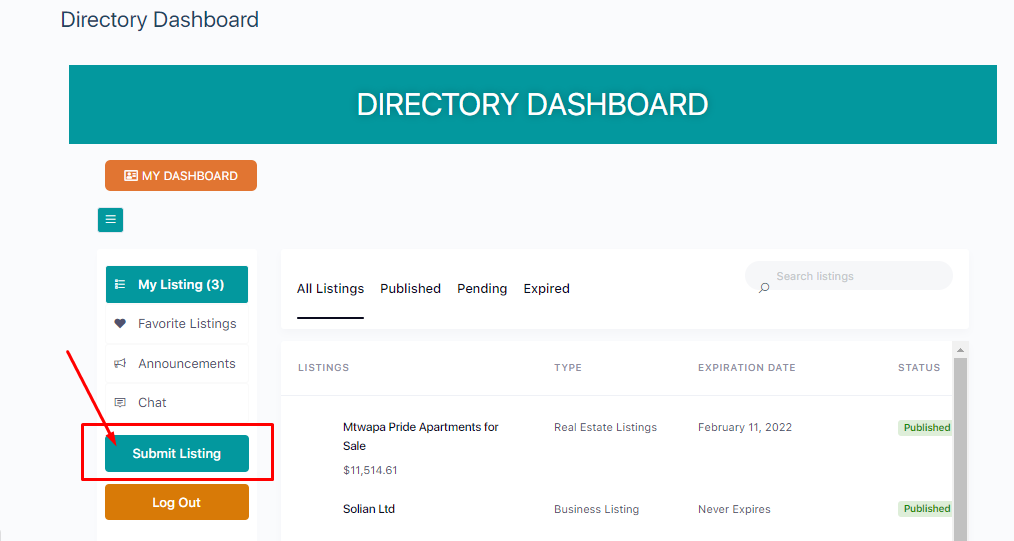The height and width of the screenshot is (541, 1014).
Task: Click the ID card icon in My Dashboard
Action: (x=131, y=176)
